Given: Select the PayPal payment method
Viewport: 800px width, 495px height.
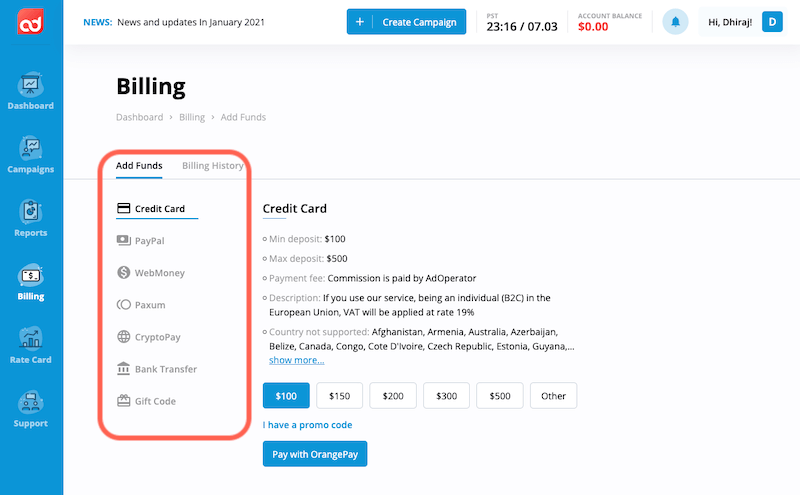Looking at the screenshot, I should click(x=149, y=241).
